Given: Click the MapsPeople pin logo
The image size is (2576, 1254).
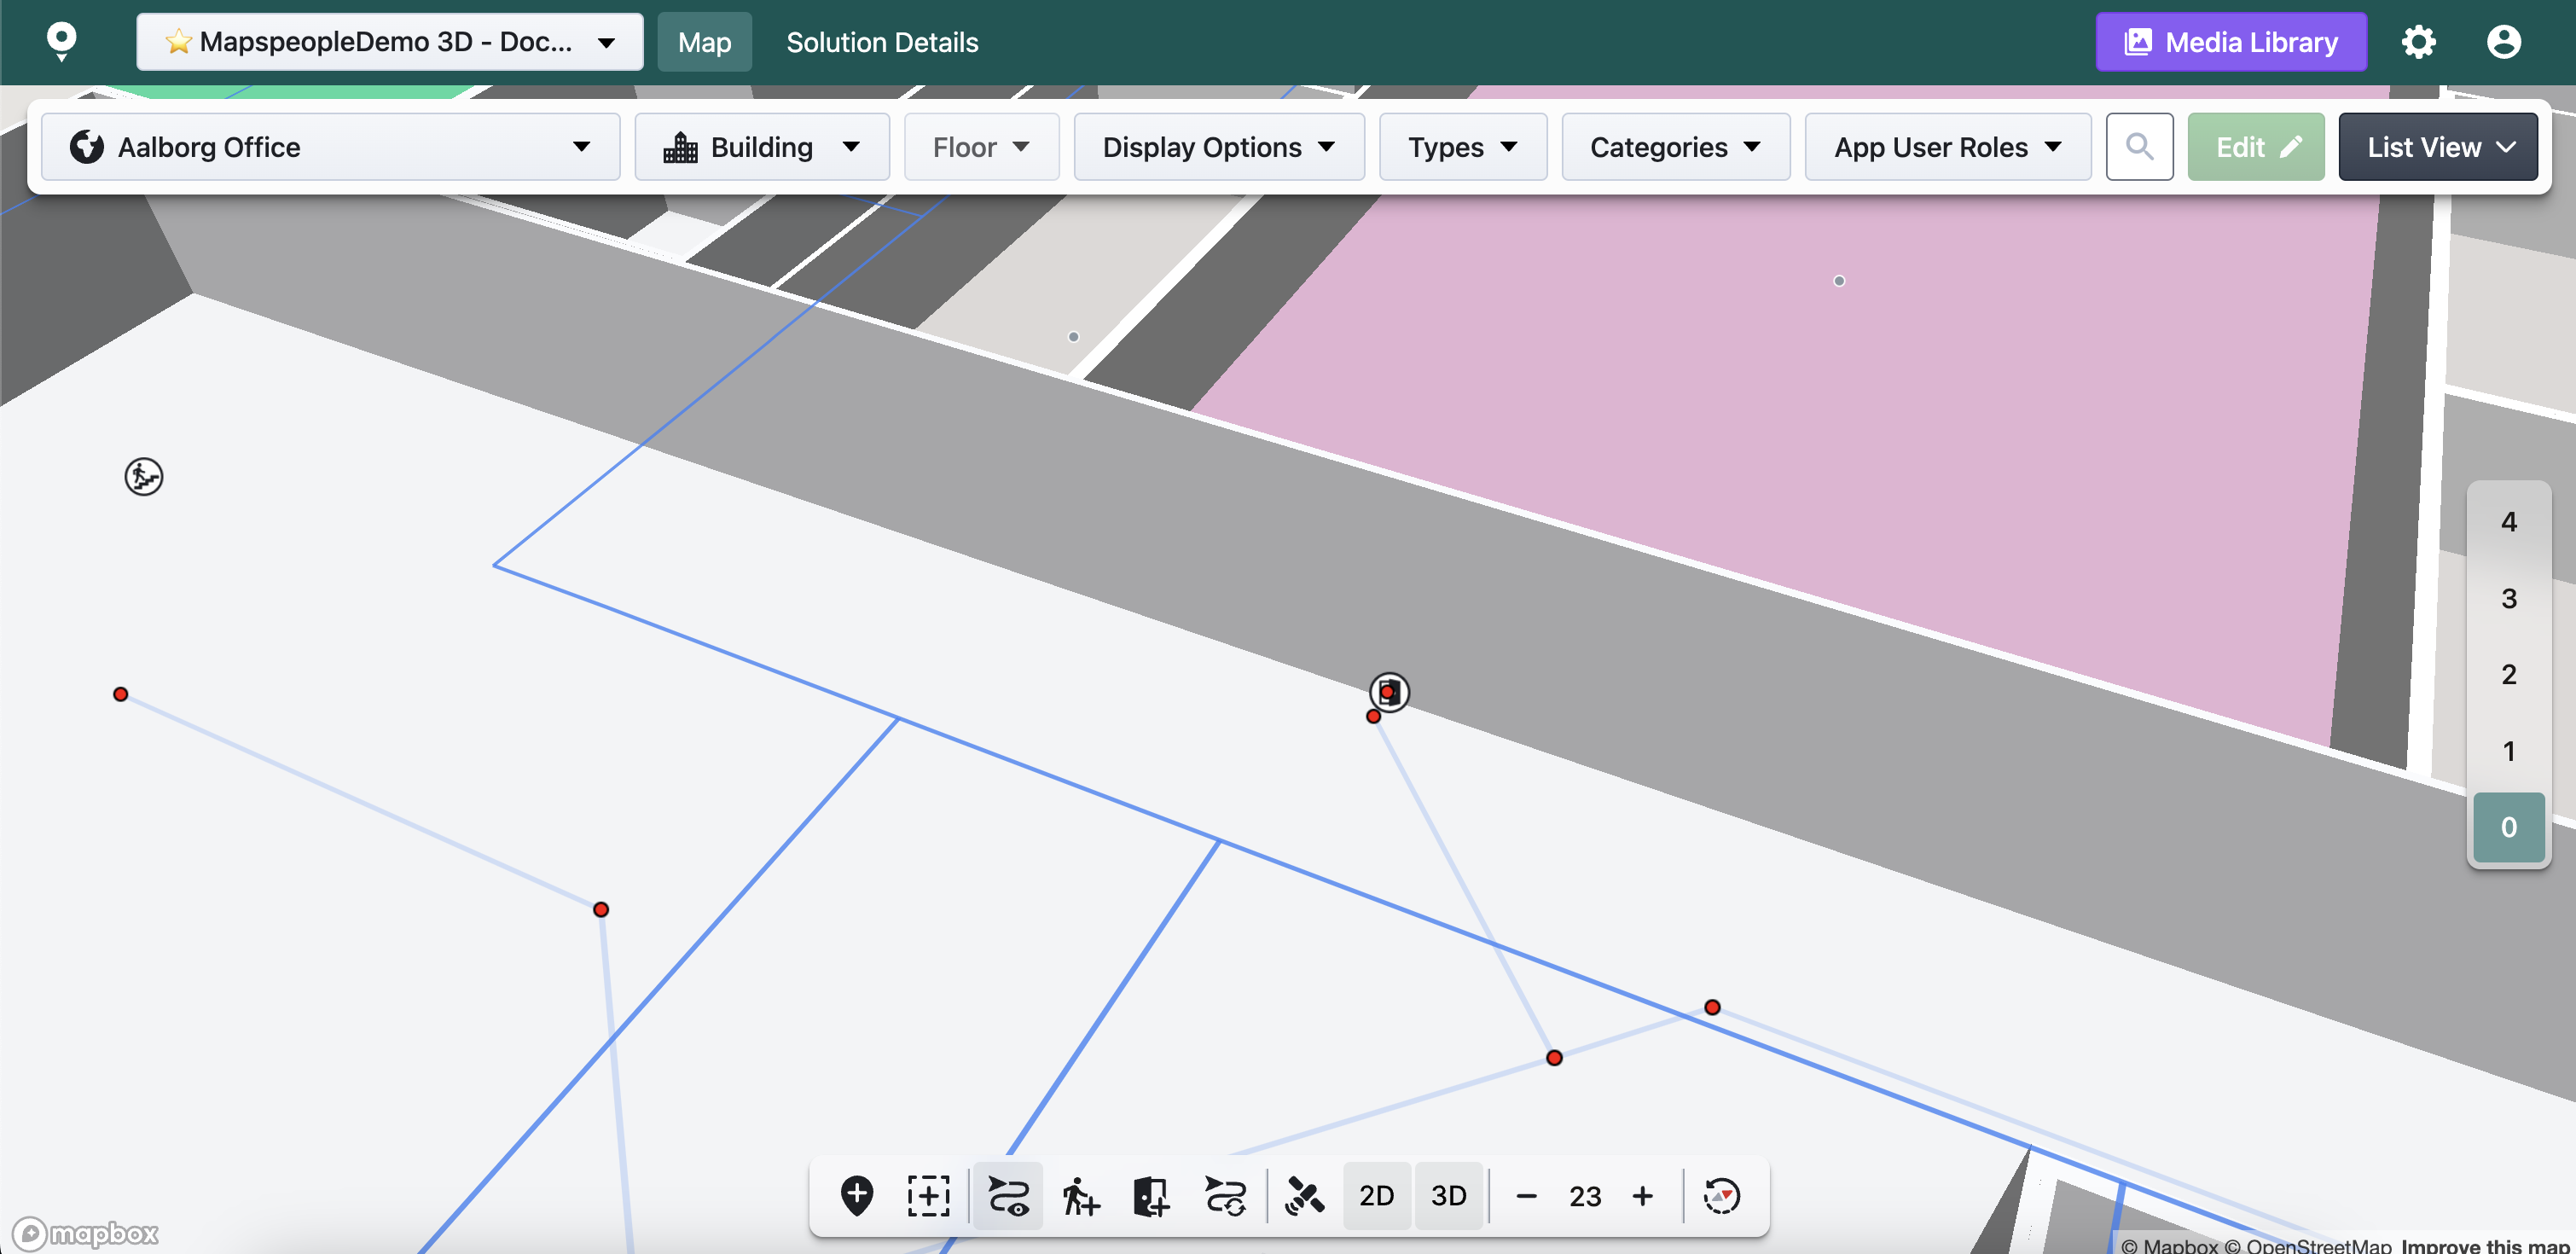Looking at the screenshot, I should click(61, 41).
